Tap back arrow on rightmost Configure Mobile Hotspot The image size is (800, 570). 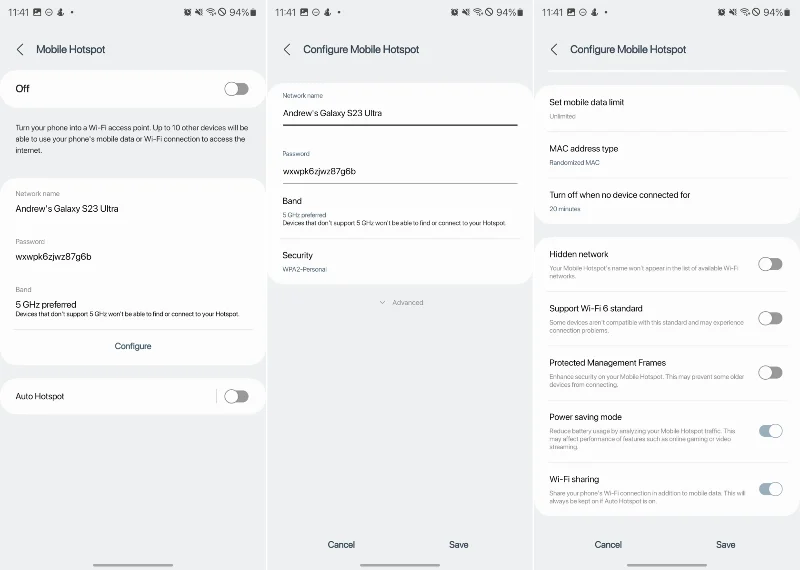point(554,49)
